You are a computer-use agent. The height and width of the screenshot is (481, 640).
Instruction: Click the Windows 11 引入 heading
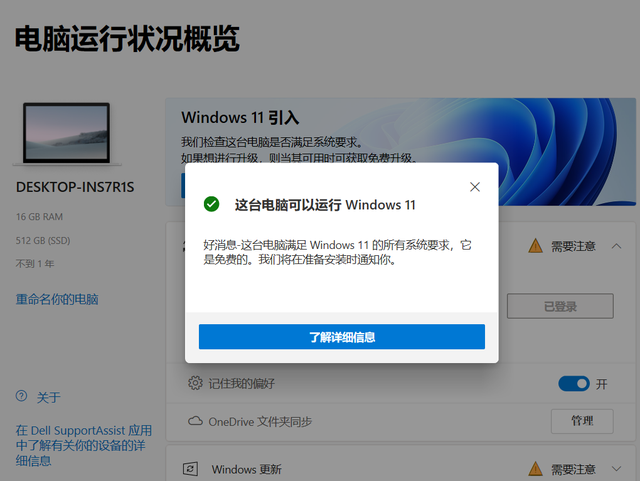(x=240, y=118)
